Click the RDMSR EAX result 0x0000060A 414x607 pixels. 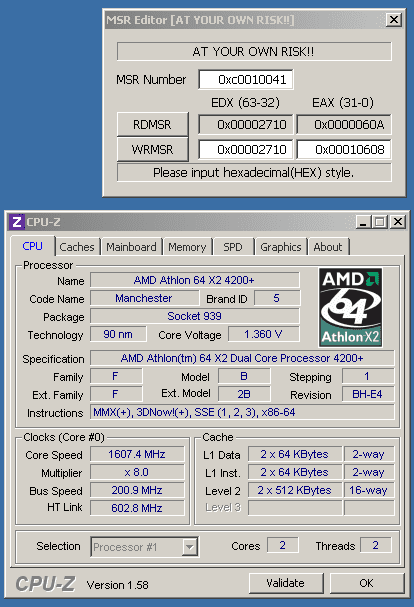coord(344,124)
